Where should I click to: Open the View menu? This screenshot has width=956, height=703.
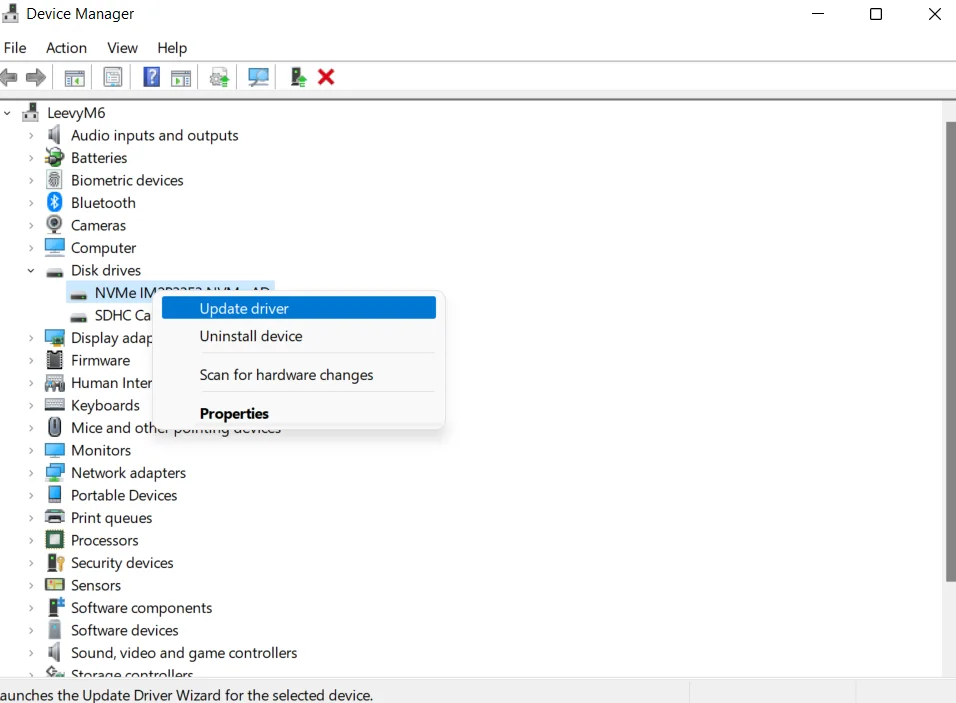pyautogui.click(x=122, y=48)
